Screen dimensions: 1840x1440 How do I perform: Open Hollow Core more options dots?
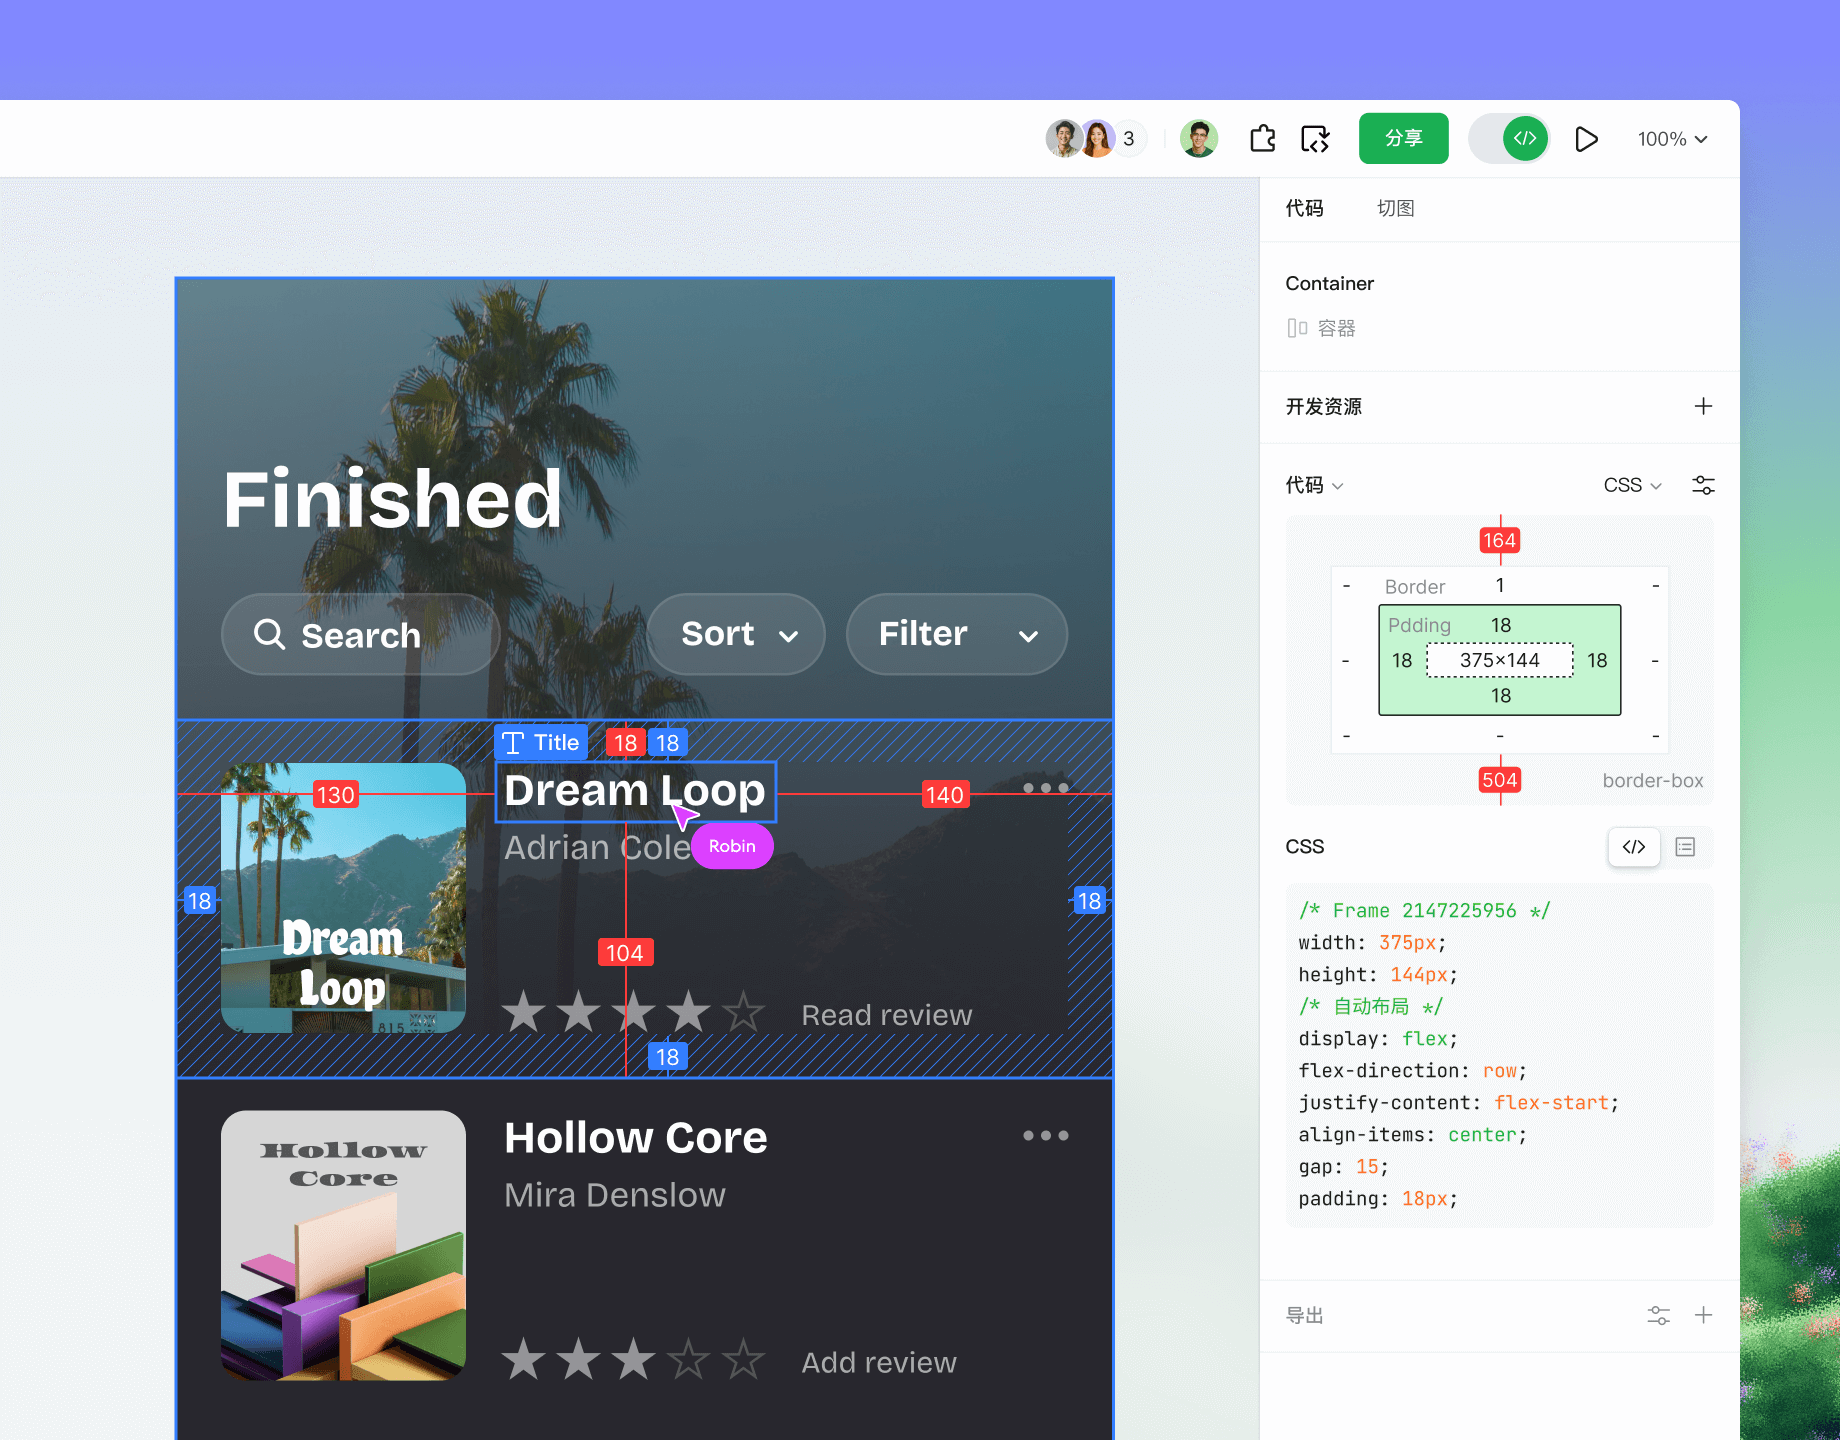pos(1045,1135)
